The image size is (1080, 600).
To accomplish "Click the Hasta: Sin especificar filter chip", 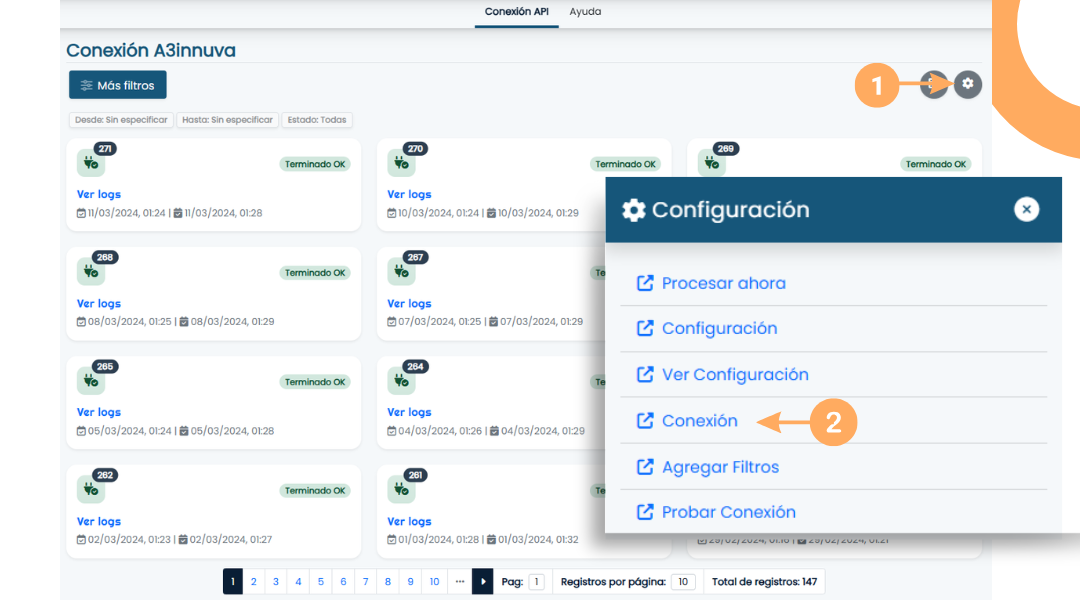I will (227, 120).
